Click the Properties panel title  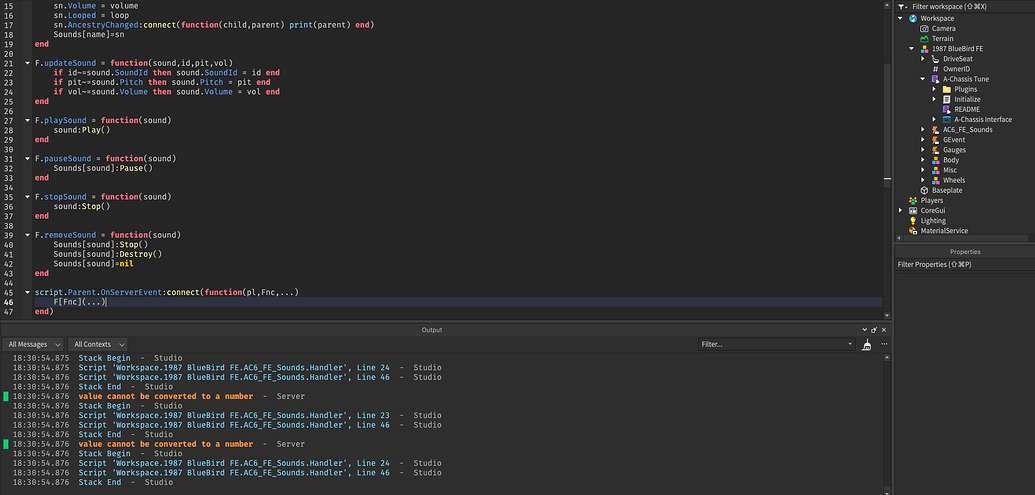[964, 251]
